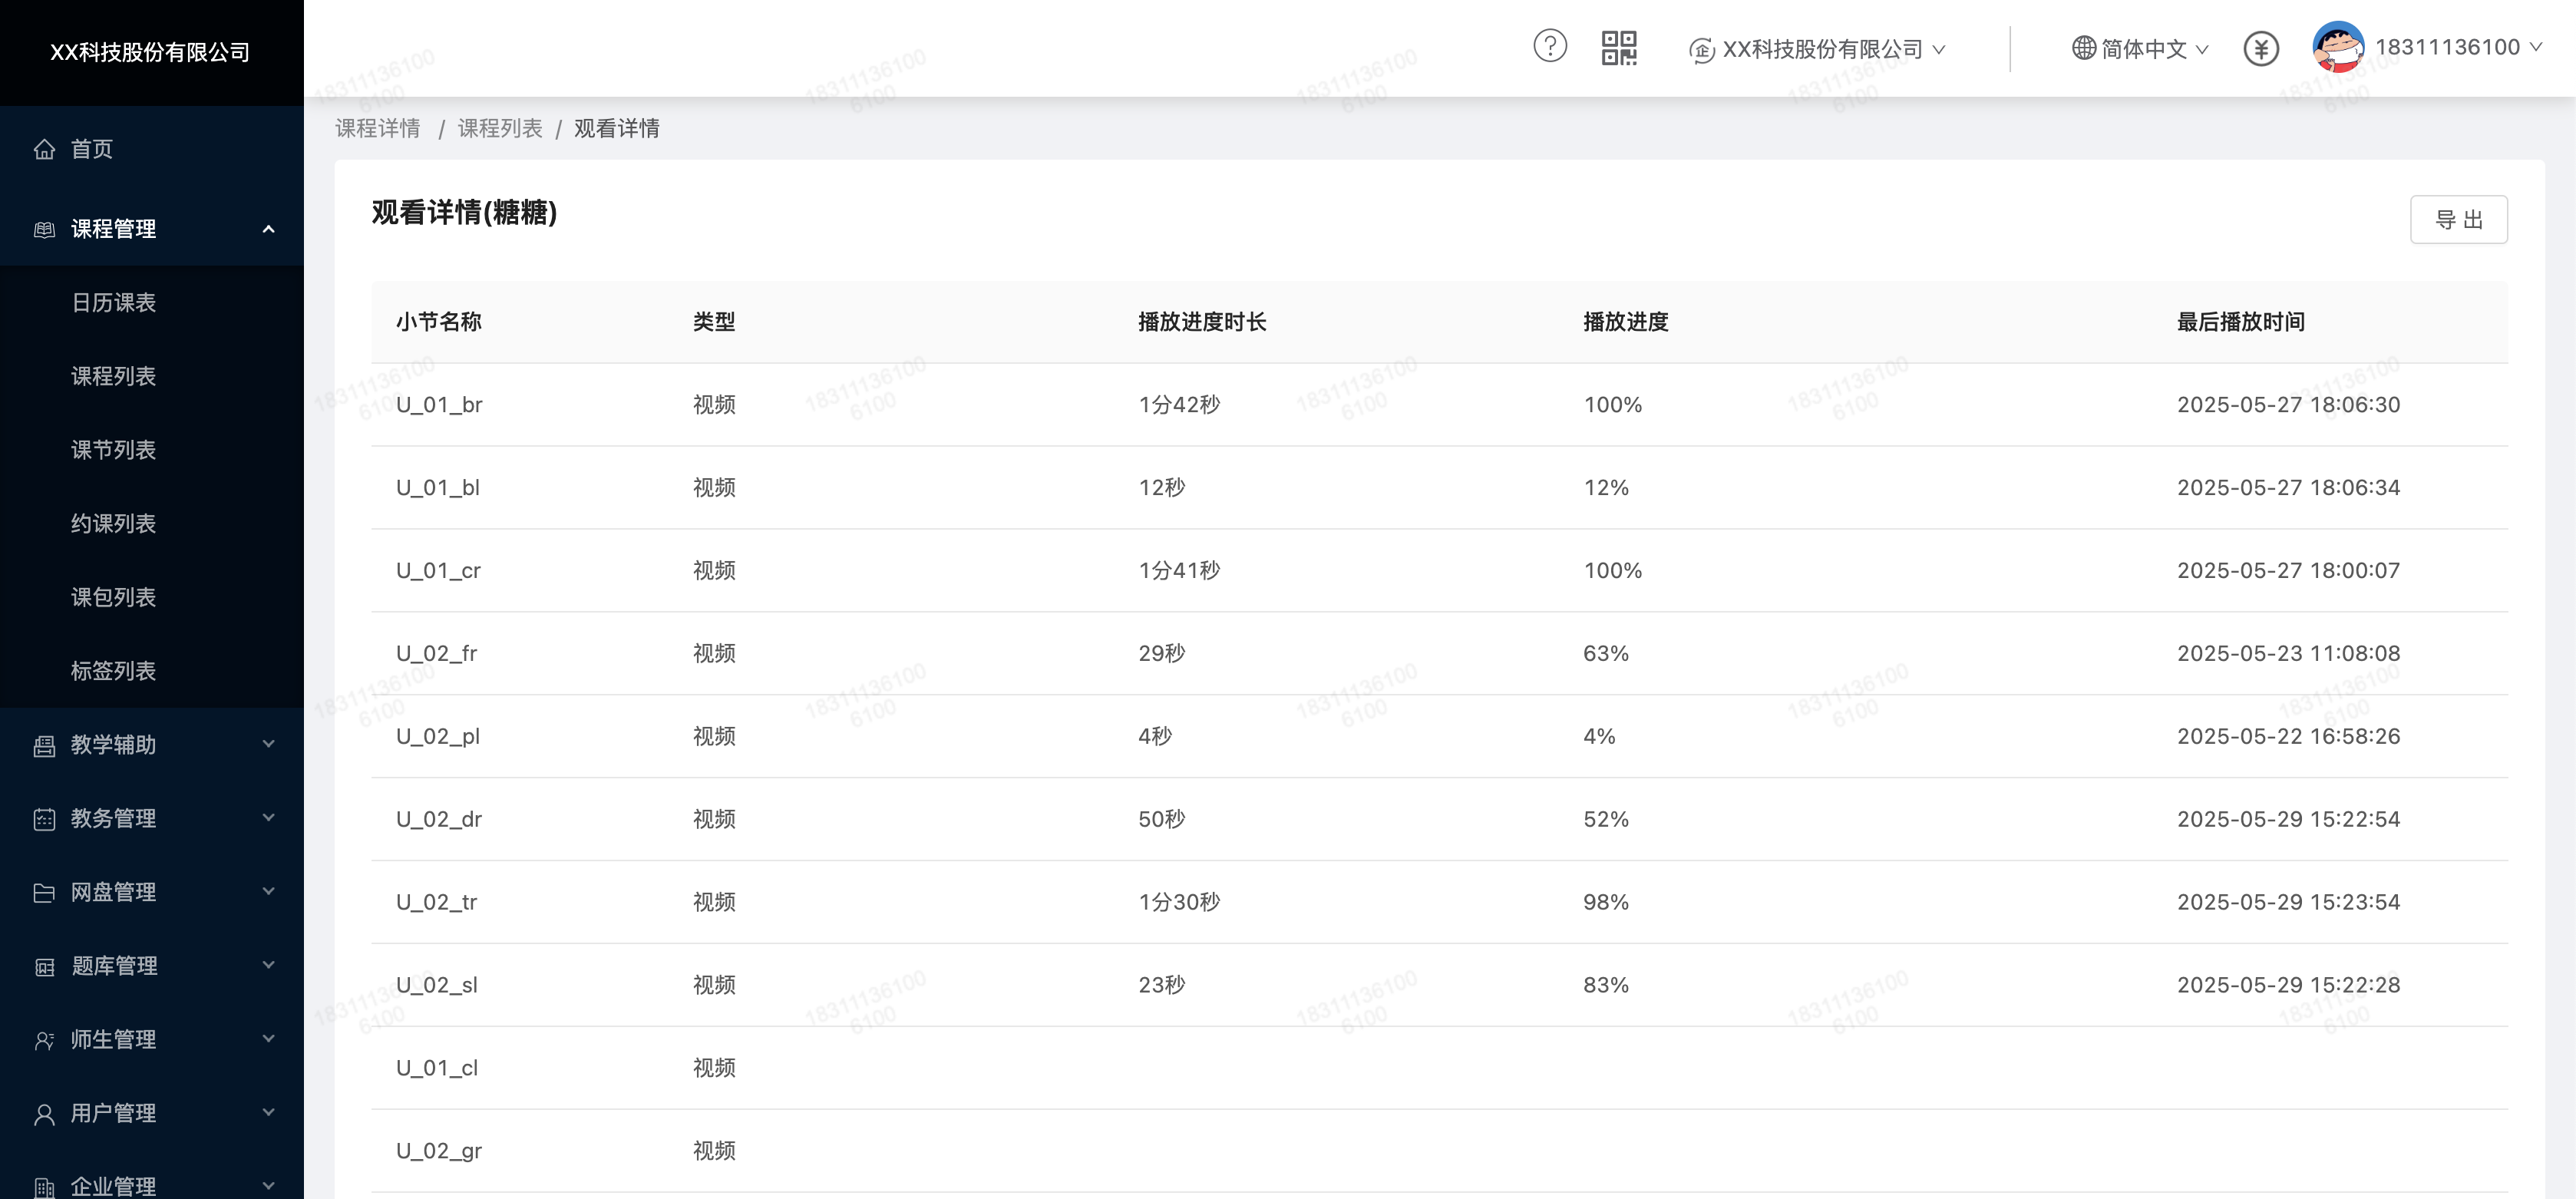Click the 首页 home icon

(44, 149)
